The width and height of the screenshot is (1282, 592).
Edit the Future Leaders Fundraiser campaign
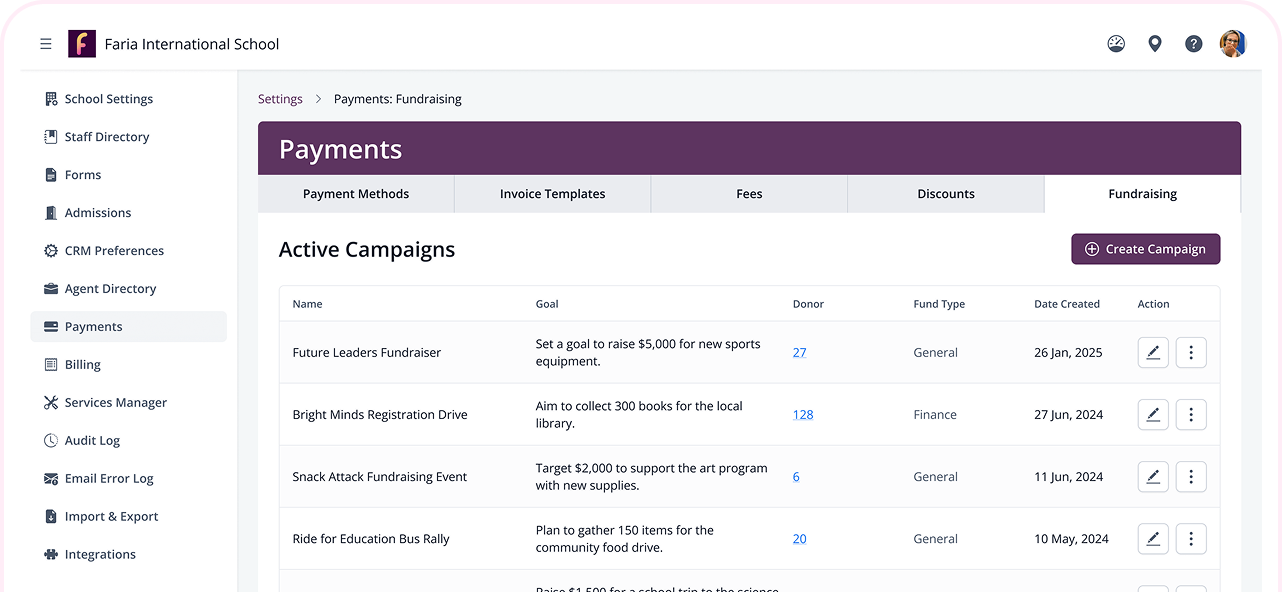1153,353
